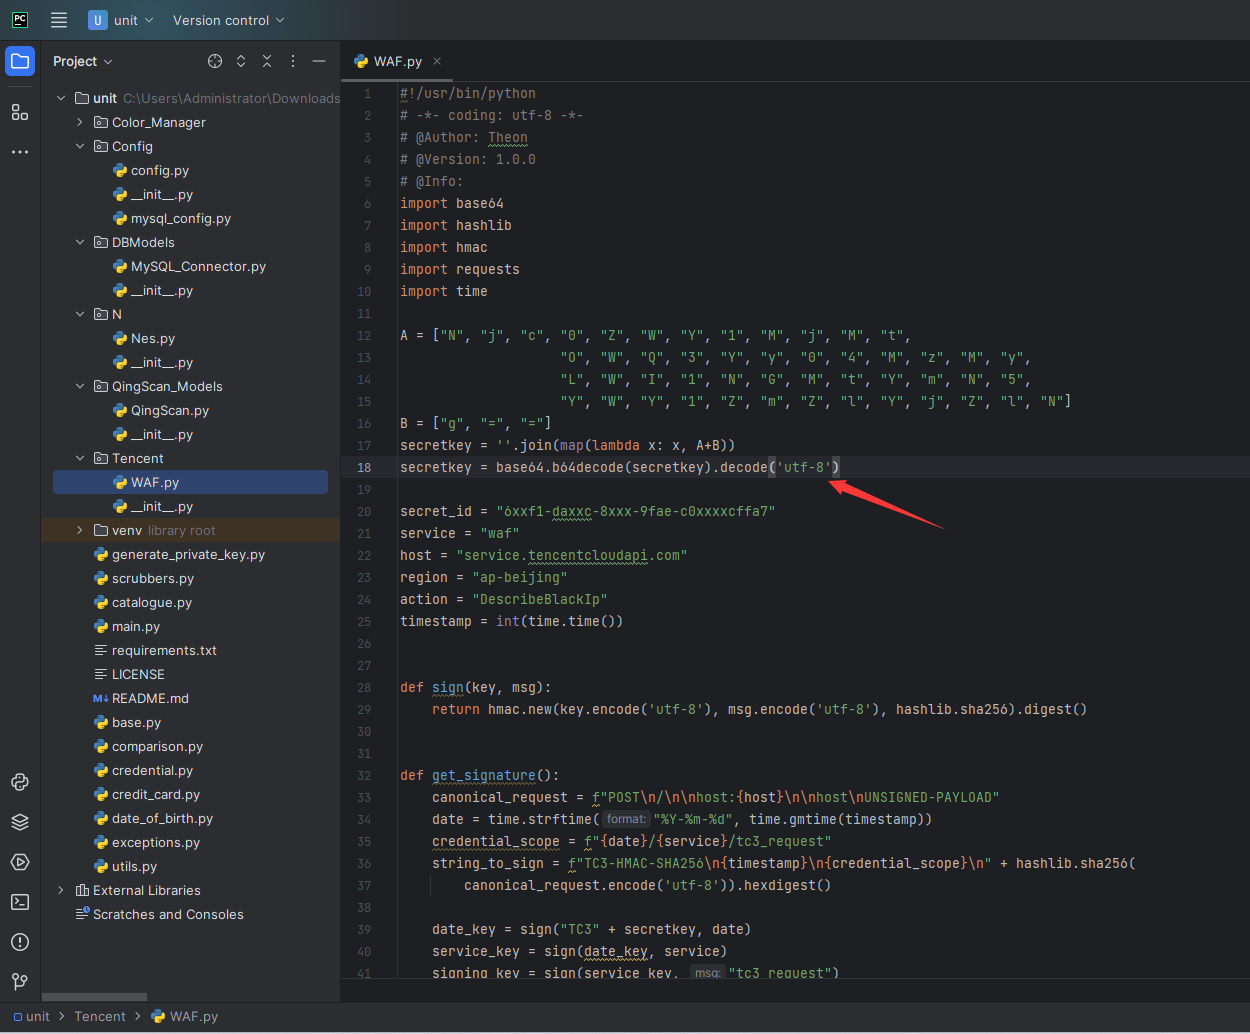This screenshot has width=1250, height=1034.
Task: Collapse the DBModels folder
Action: click(80, 242)
